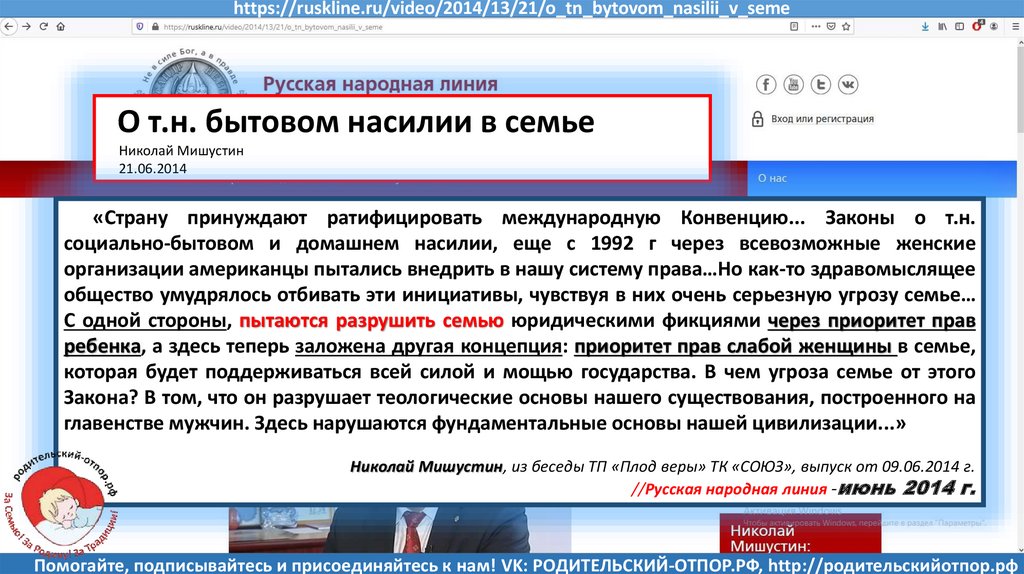Bookmark this page with the star icon
1024x574 pixels.
[846, 27]
